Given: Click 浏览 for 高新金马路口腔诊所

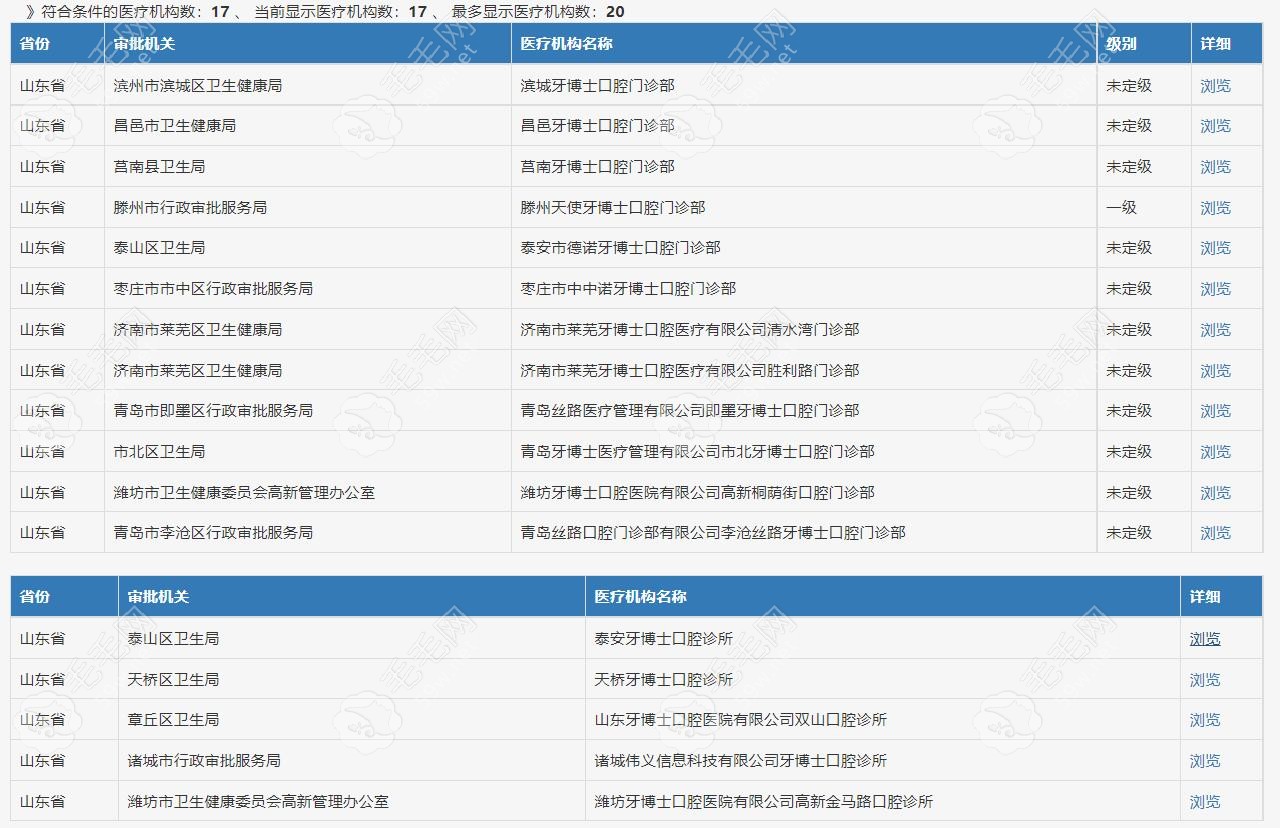Looking at the screenshot, I should click(1205, 802).
